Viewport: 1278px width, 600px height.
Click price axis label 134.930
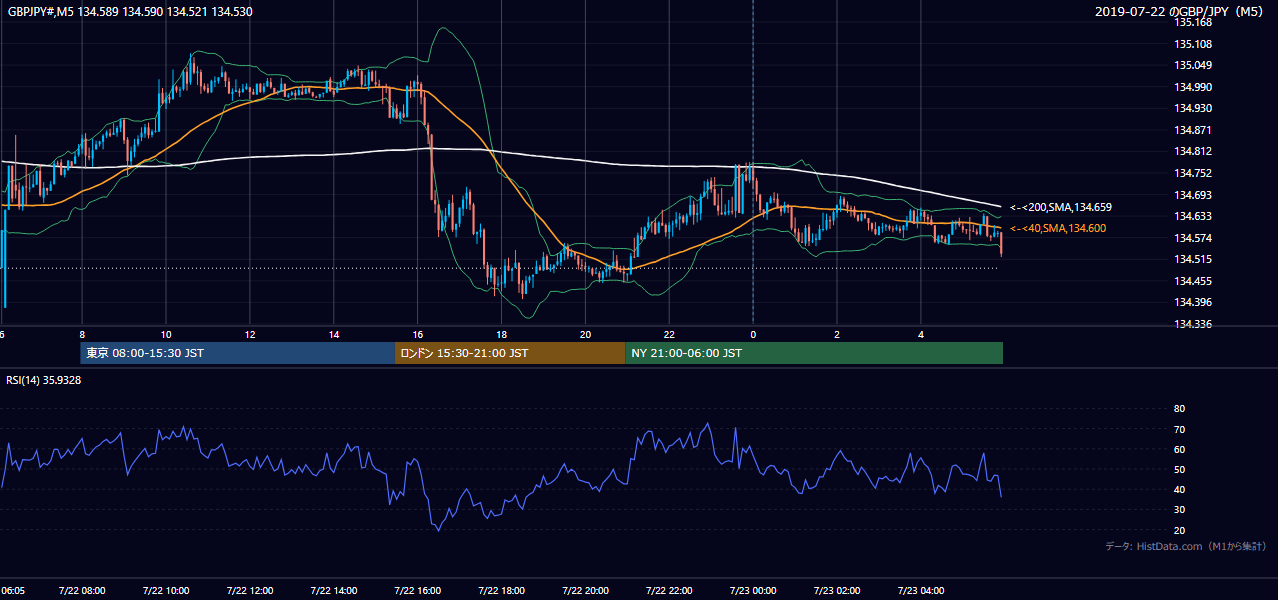pyautogui.click(x=1193, y=108)
